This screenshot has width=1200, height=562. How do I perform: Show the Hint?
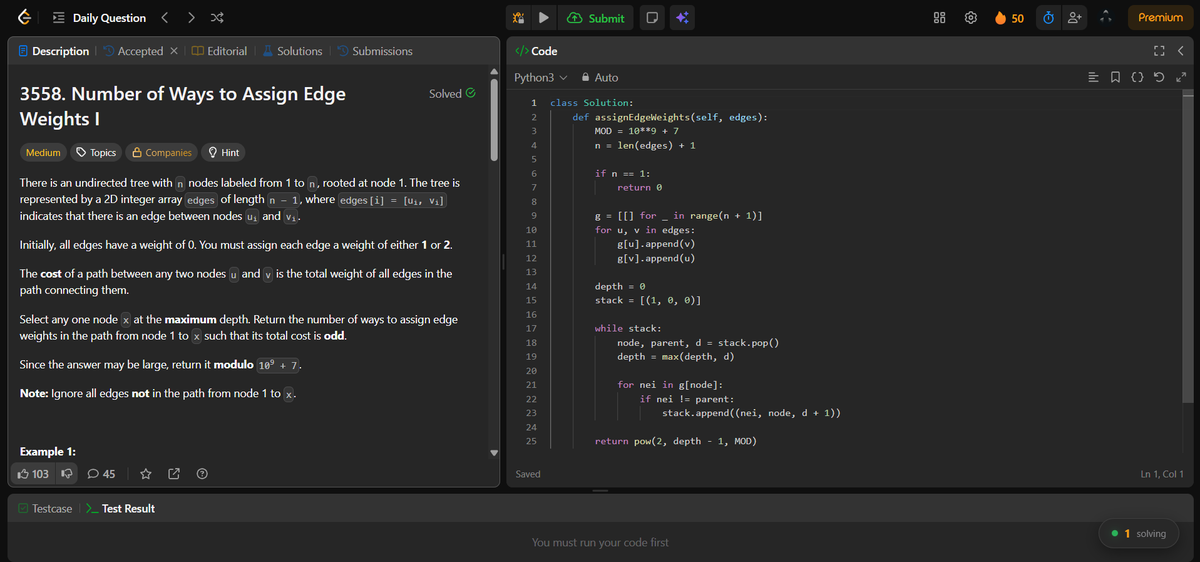pos(223,153)
